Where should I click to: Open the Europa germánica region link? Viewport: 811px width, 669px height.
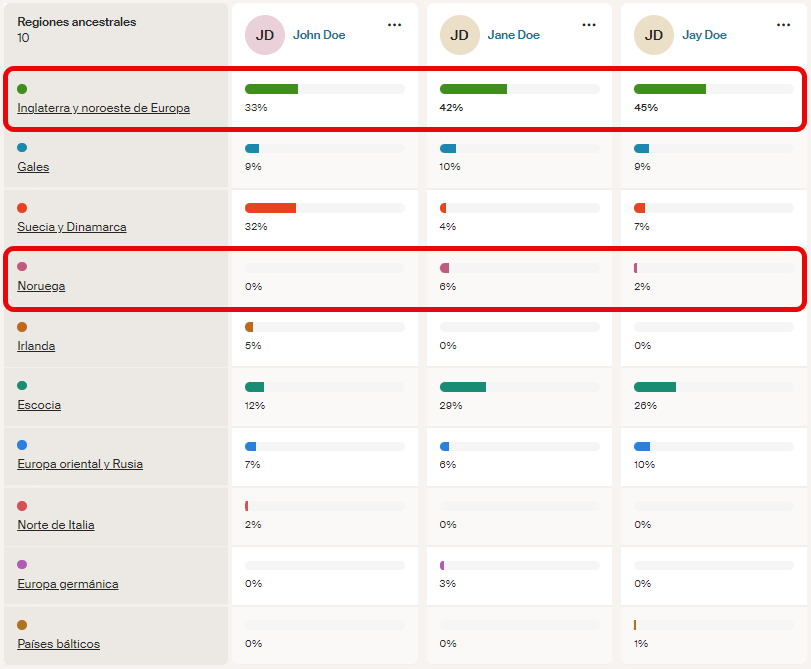click(68, 584)
